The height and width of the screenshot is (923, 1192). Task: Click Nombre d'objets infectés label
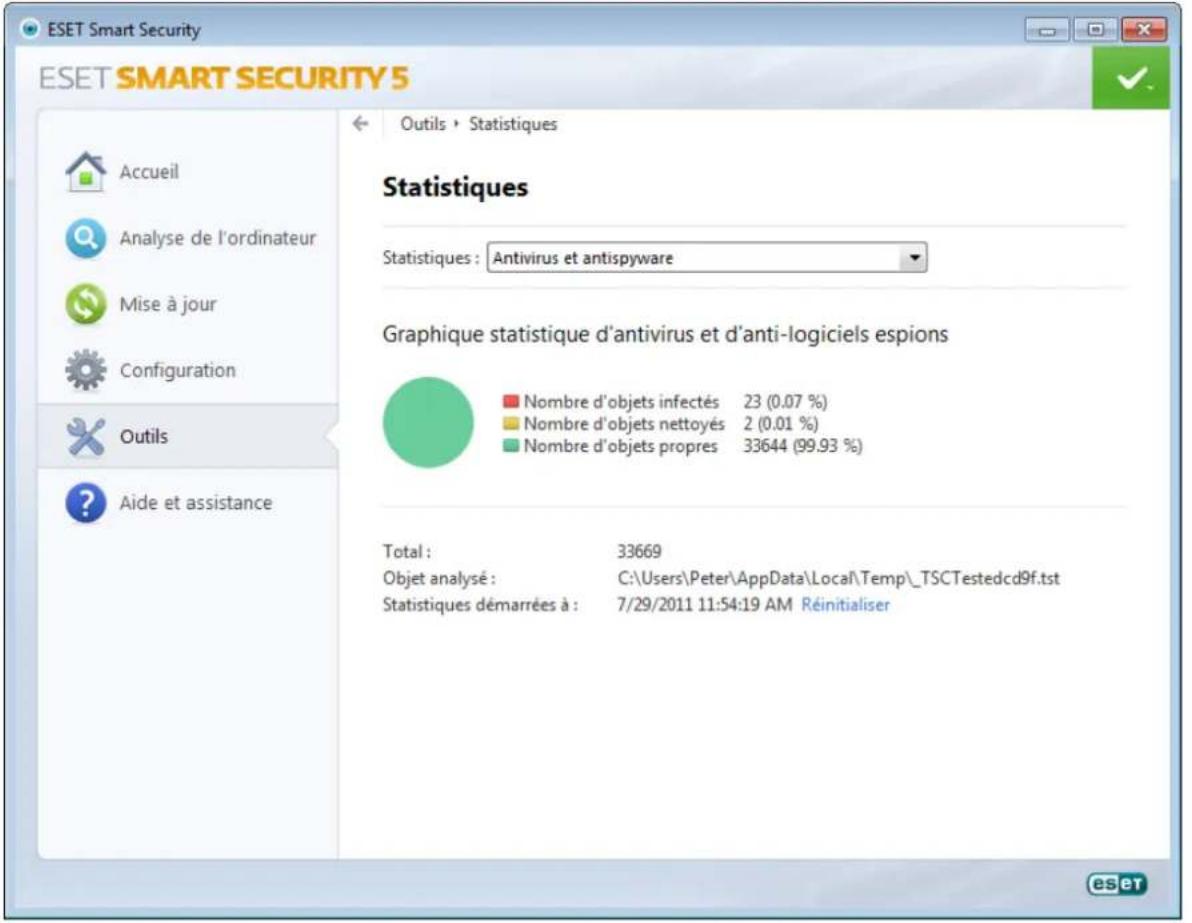(621, 401)
